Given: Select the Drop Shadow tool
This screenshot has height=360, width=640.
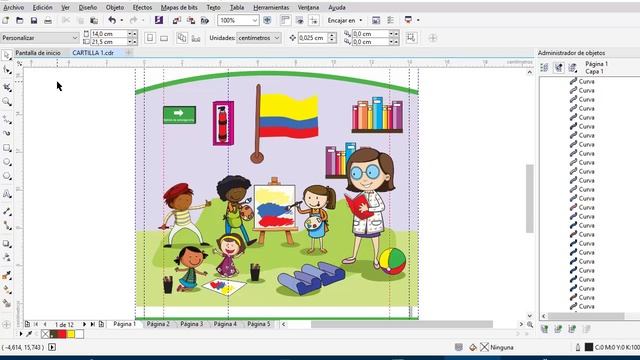Looking at the screenshot, I should 7,244.
